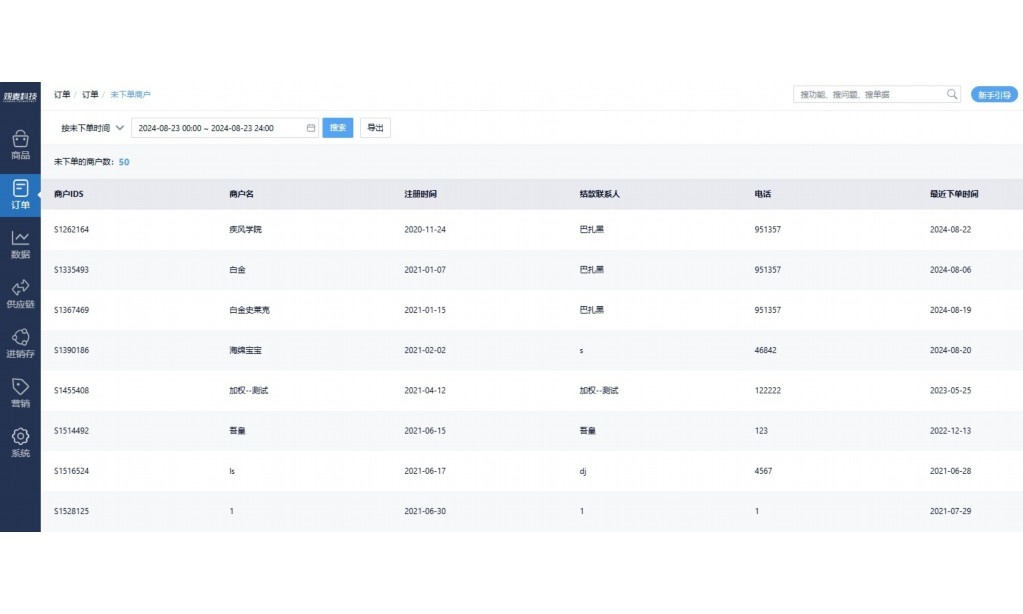Select the 营销 sidebar icon
Viewport: 1023px width, 614px height.
pos(20,390)
